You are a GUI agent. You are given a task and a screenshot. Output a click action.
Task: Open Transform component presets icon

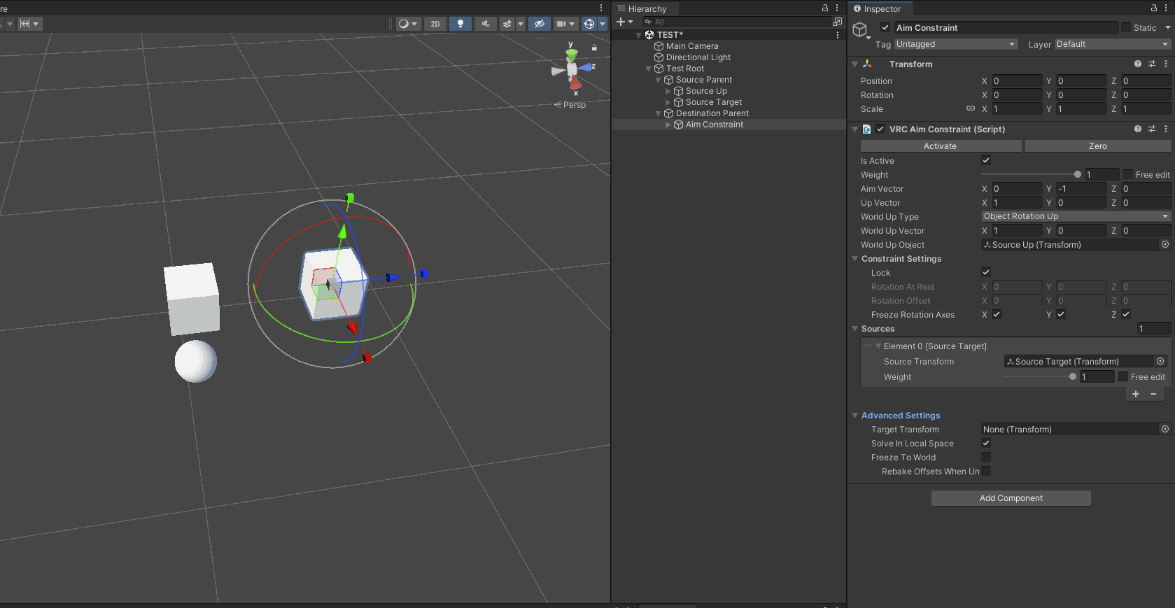pyautogui.click(x=1153, y=64)
